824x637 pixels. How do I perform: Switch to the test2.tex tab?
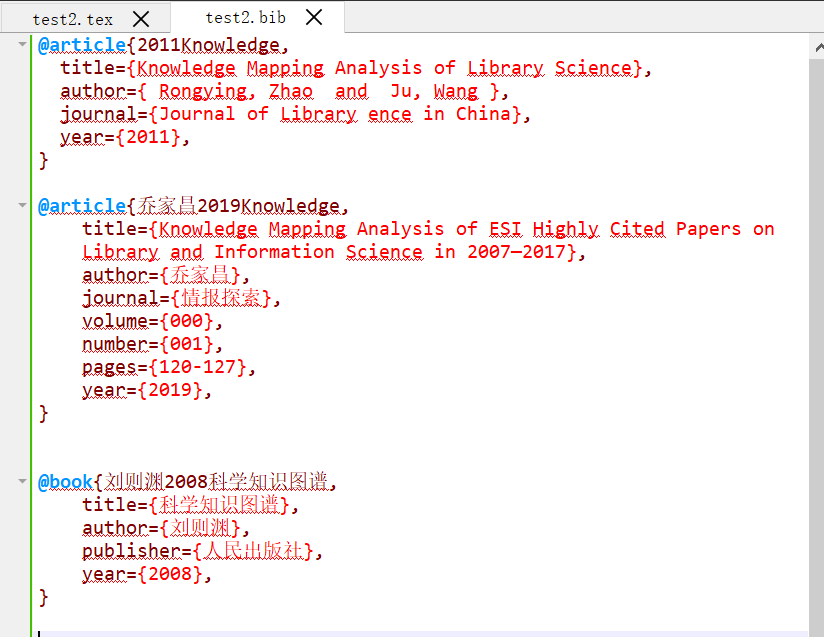point(70,17)
